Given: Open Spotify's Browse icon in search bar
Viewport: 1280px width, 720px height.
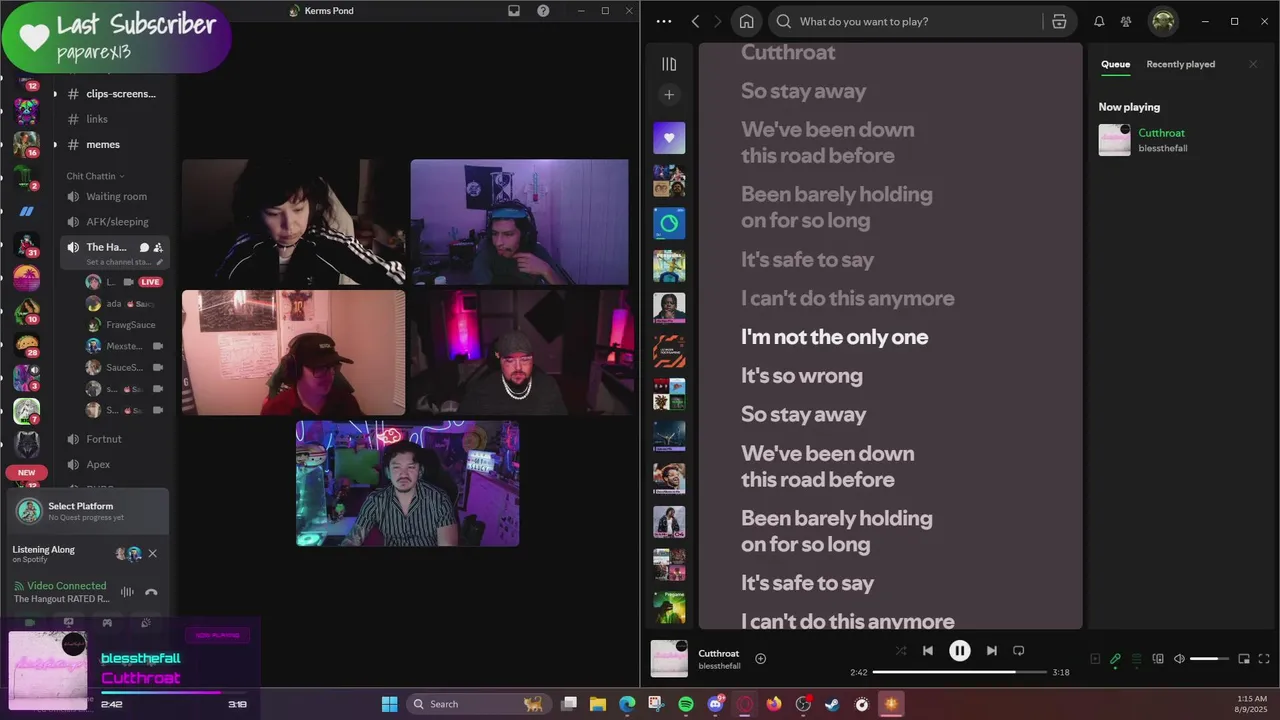Looking at the screenshot, I should coord(1059,22).
